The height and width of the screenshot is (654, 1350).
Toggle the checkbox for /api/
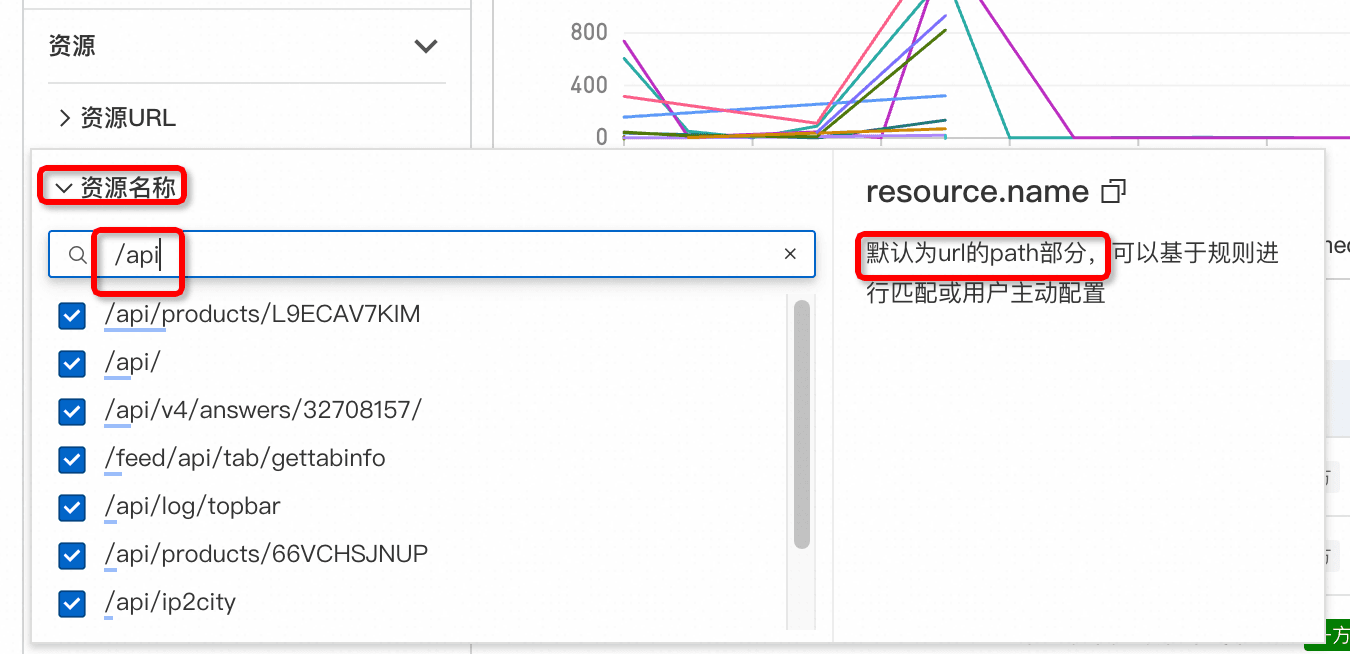(x=72, y=363)
